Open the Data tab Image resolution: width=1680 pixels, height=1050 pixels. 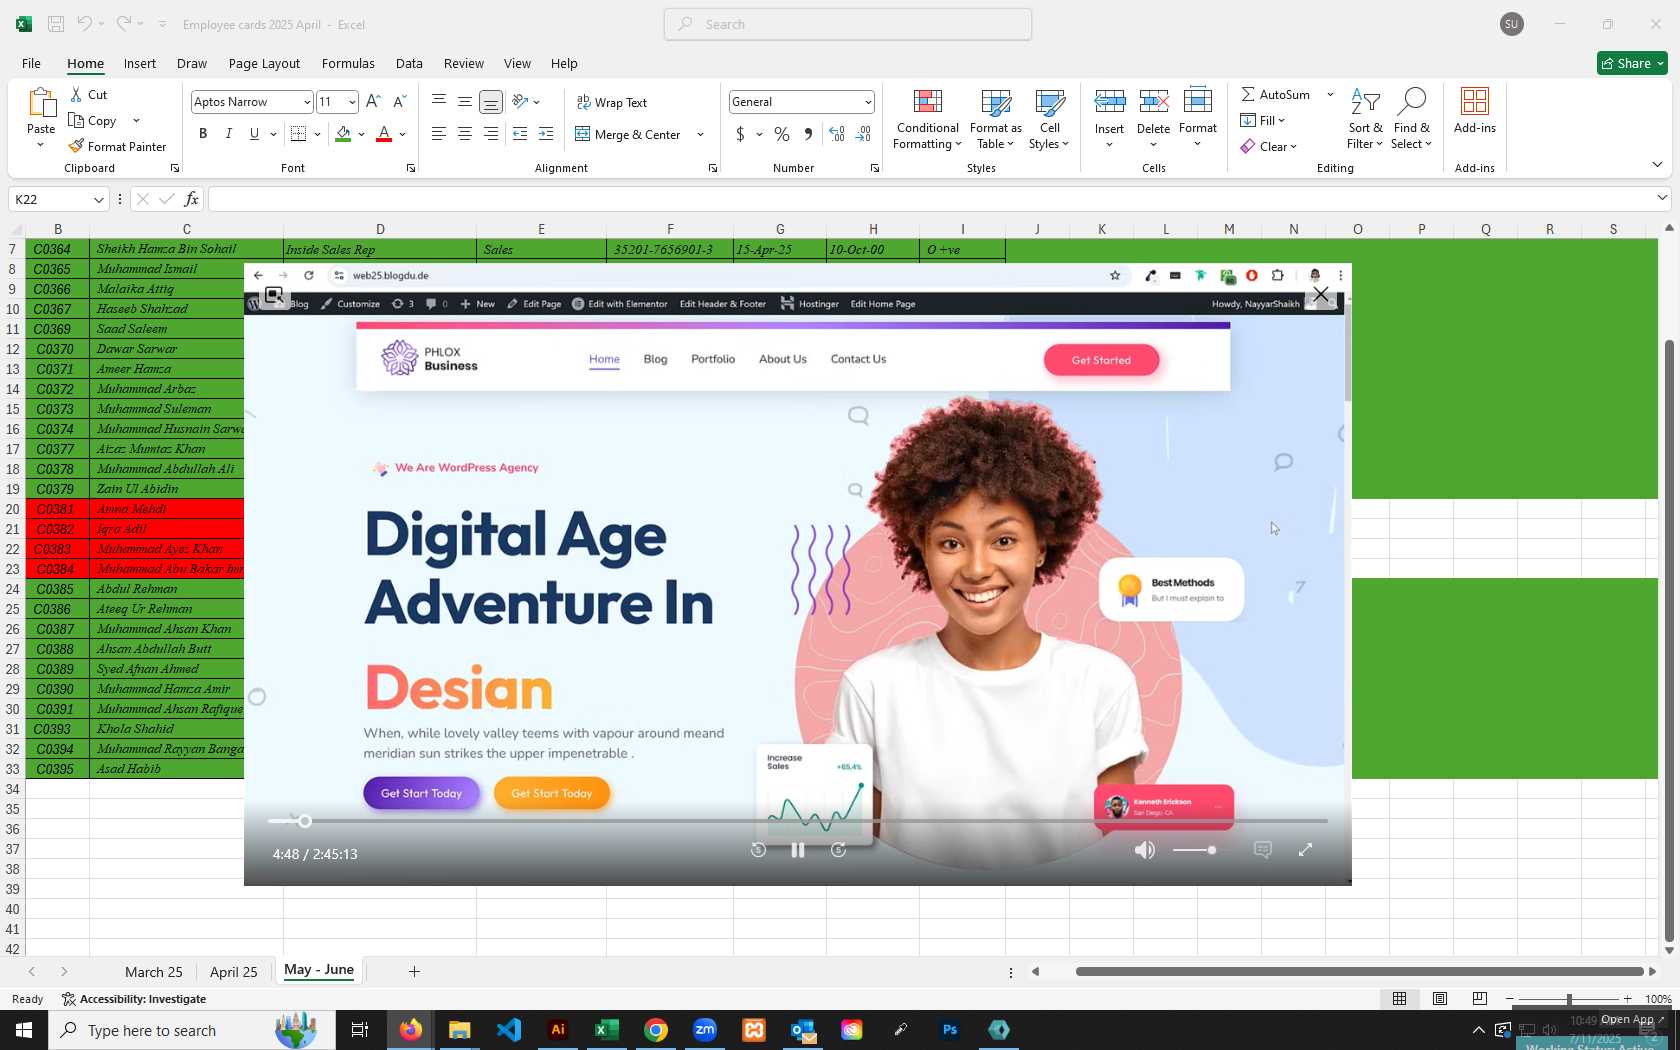point(409,63)
